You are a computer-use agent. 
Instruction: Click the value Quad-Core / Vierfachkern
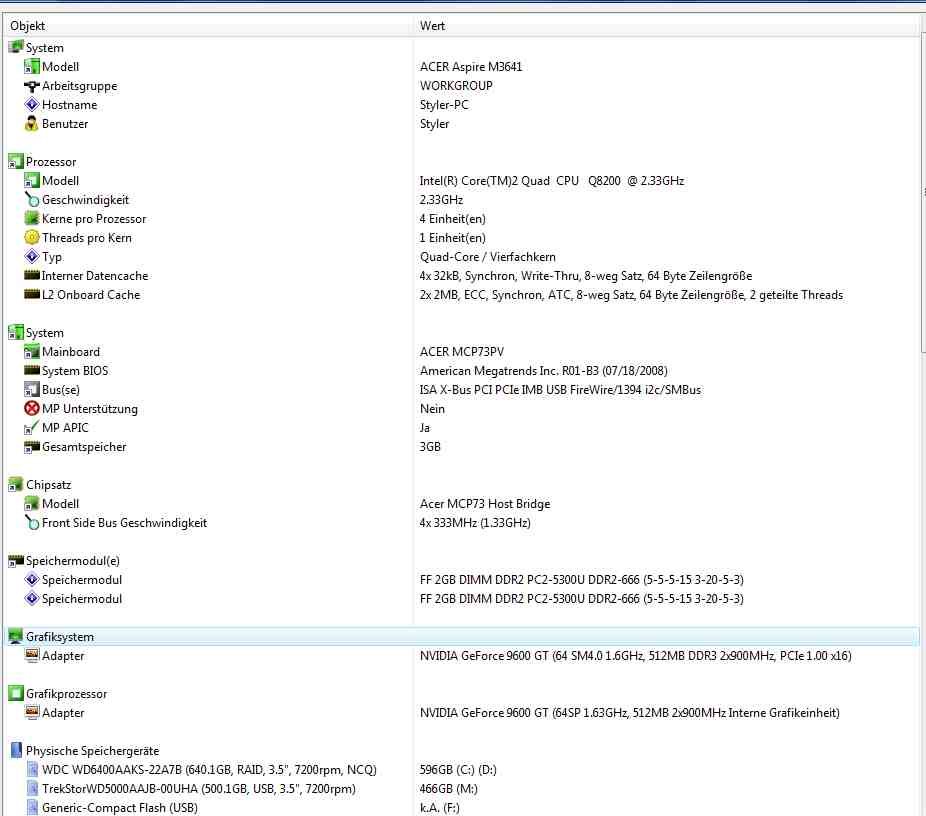(488, 256)
